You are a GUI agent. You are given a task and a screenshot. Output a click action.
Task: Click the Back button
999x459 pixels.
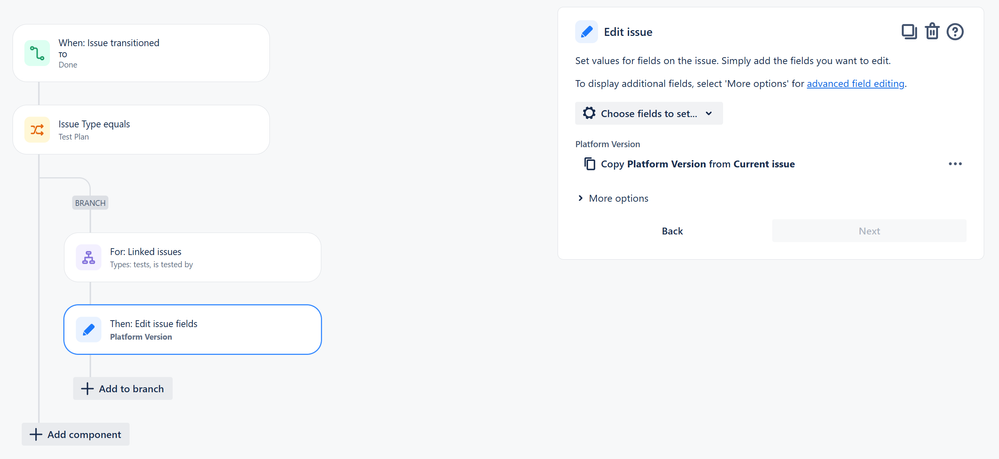[672, 231]
